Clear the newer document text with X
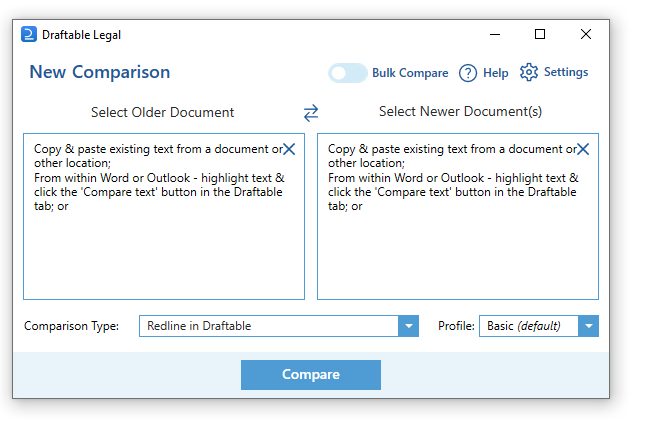 tap(583, 149)
